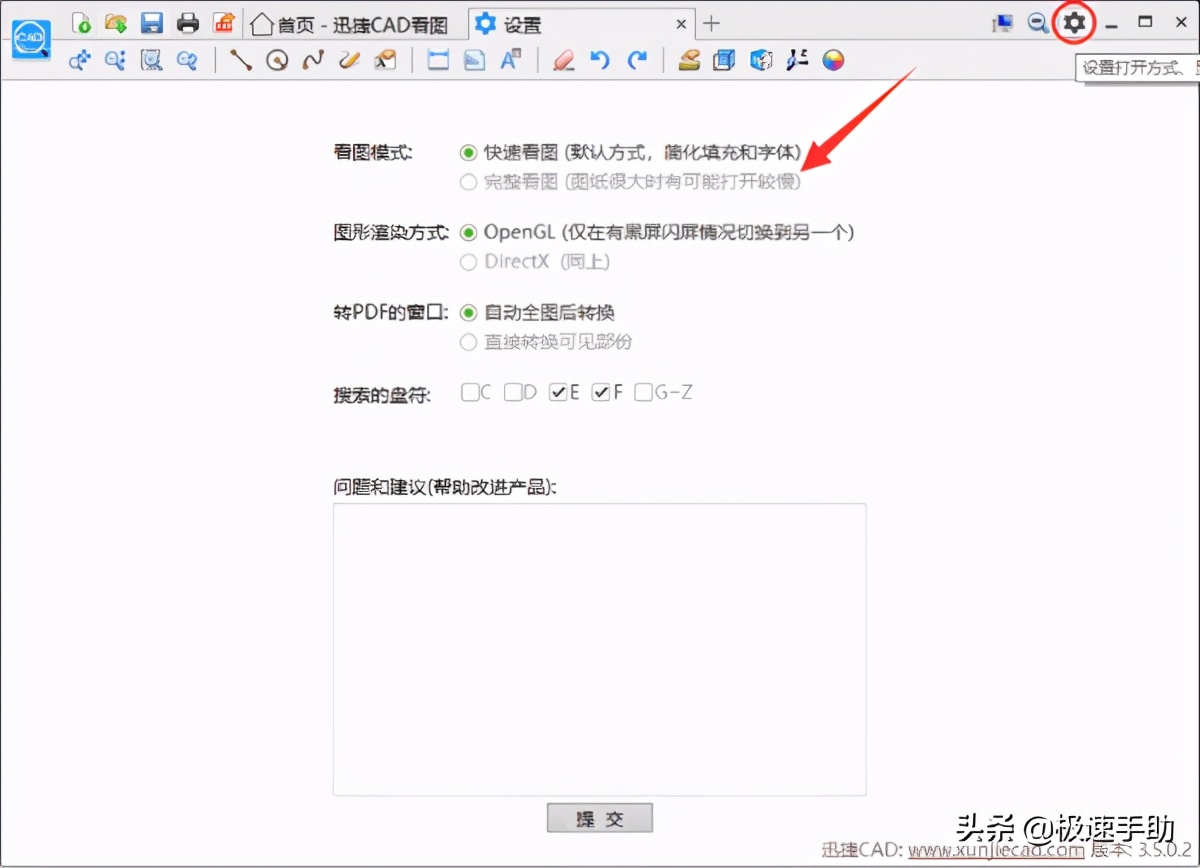Screen dimensions: 1200x868
Task: Click the undo arrow icon
Action: tap(600, 60)
